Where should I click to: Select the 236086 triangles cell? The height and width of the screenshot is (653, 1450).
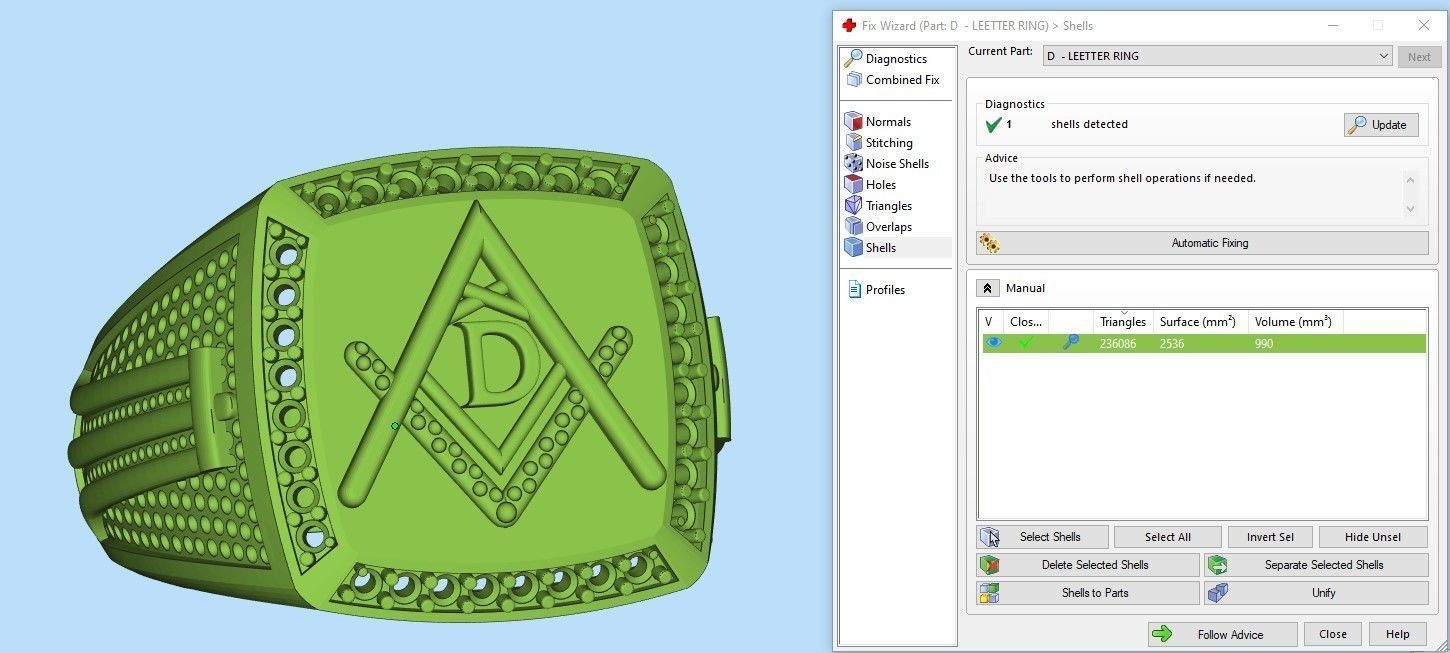tap(1118, 344)
